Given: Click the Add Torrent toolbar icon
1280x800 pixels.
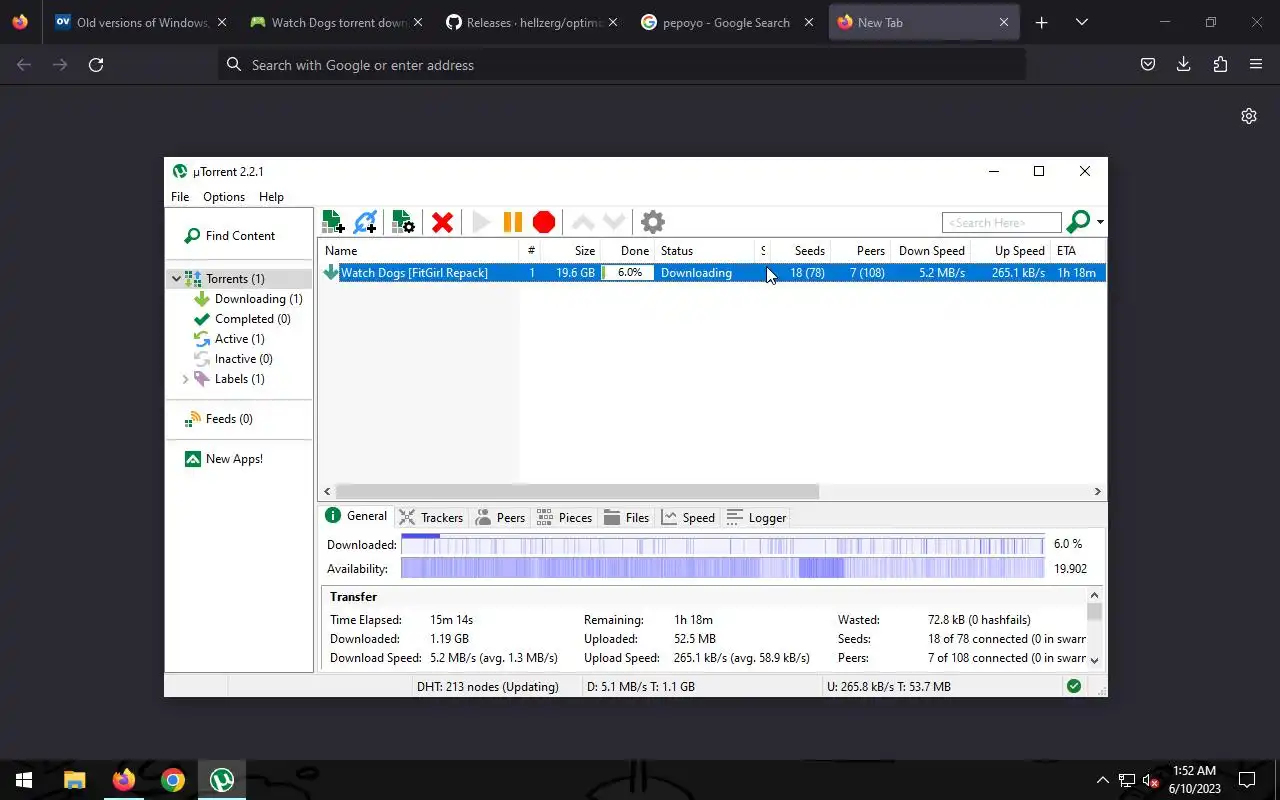Looking at the screenshot, I should click(x=333, y=222).
